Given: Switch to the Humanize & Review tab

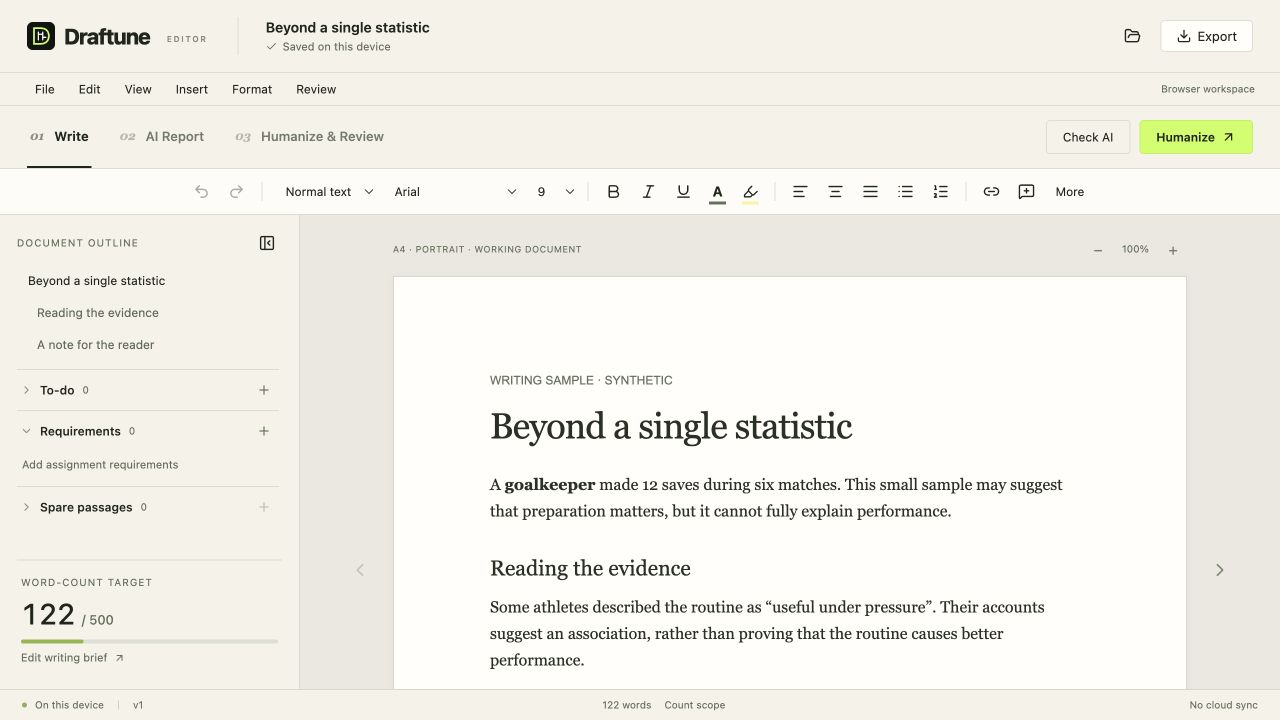Looking at the screenshot, I should point(310,137).
